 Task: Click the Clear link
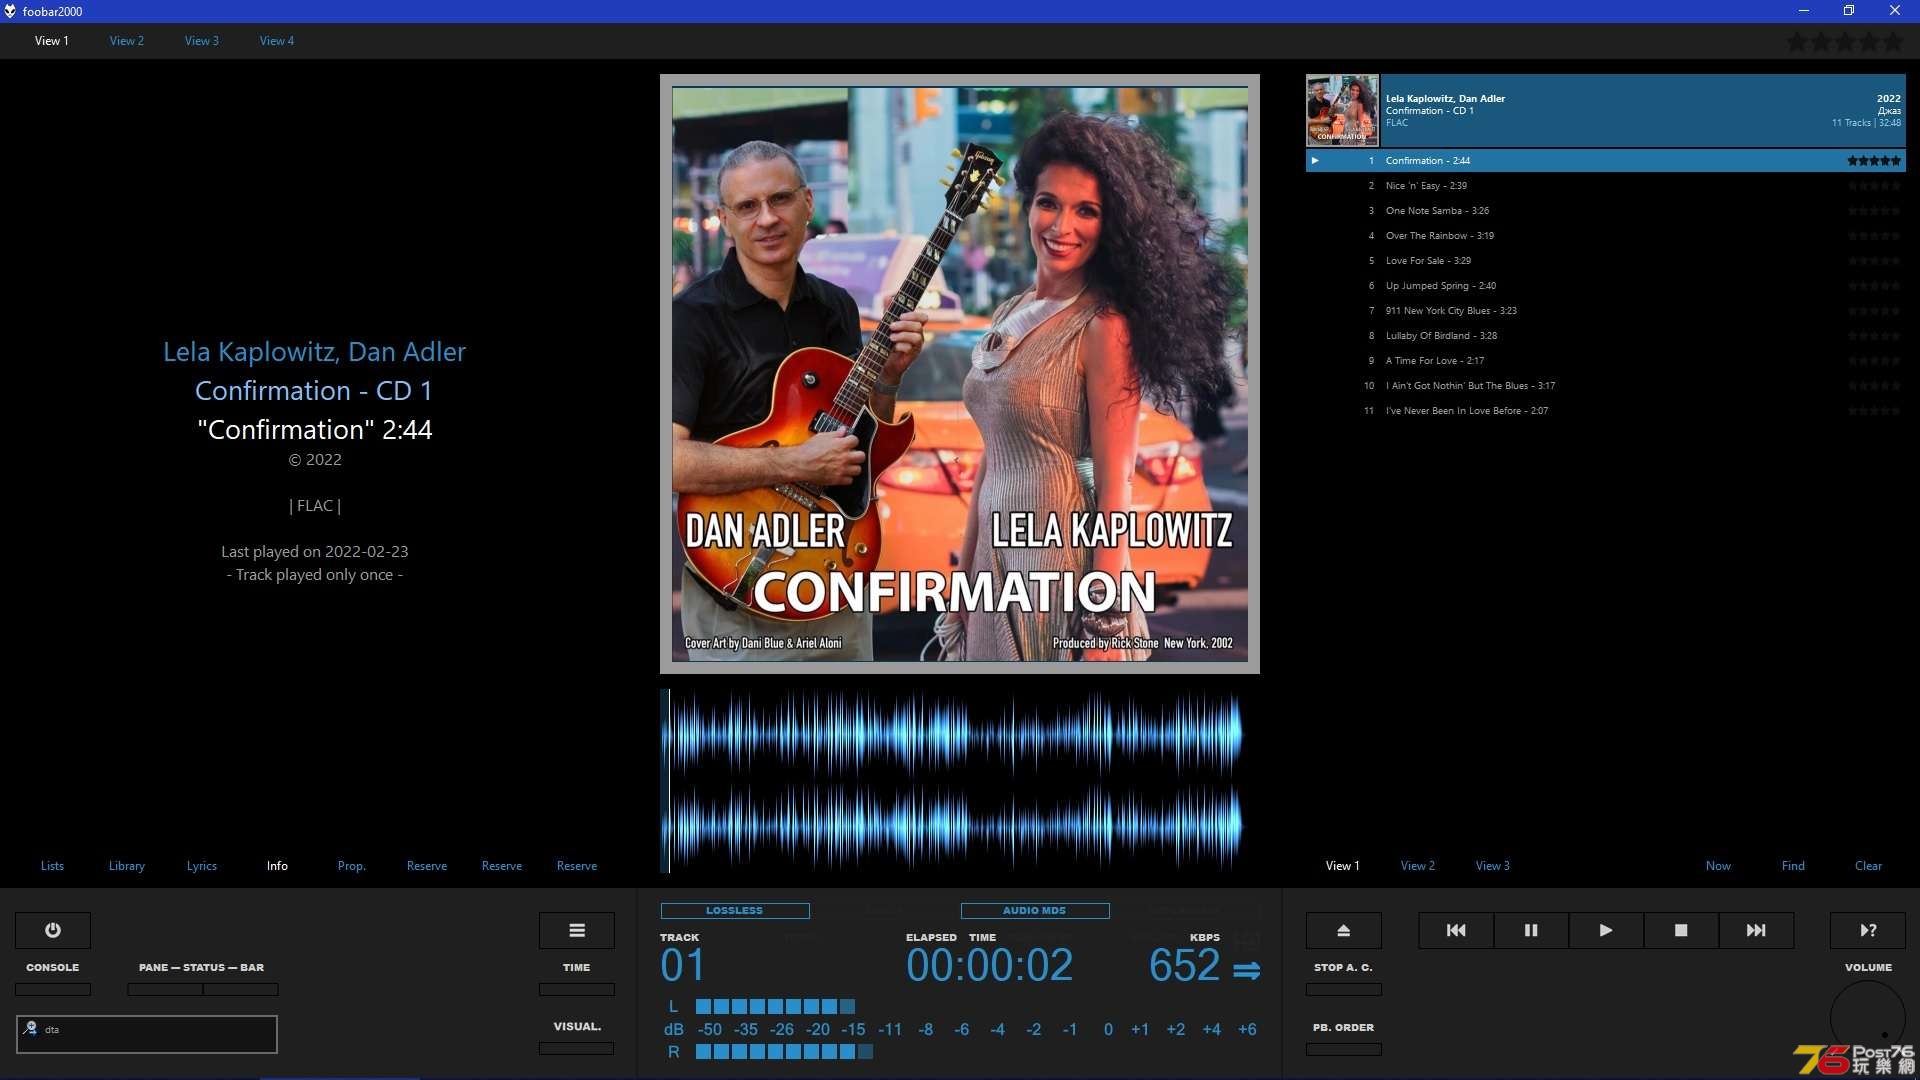click(1868, 866)
